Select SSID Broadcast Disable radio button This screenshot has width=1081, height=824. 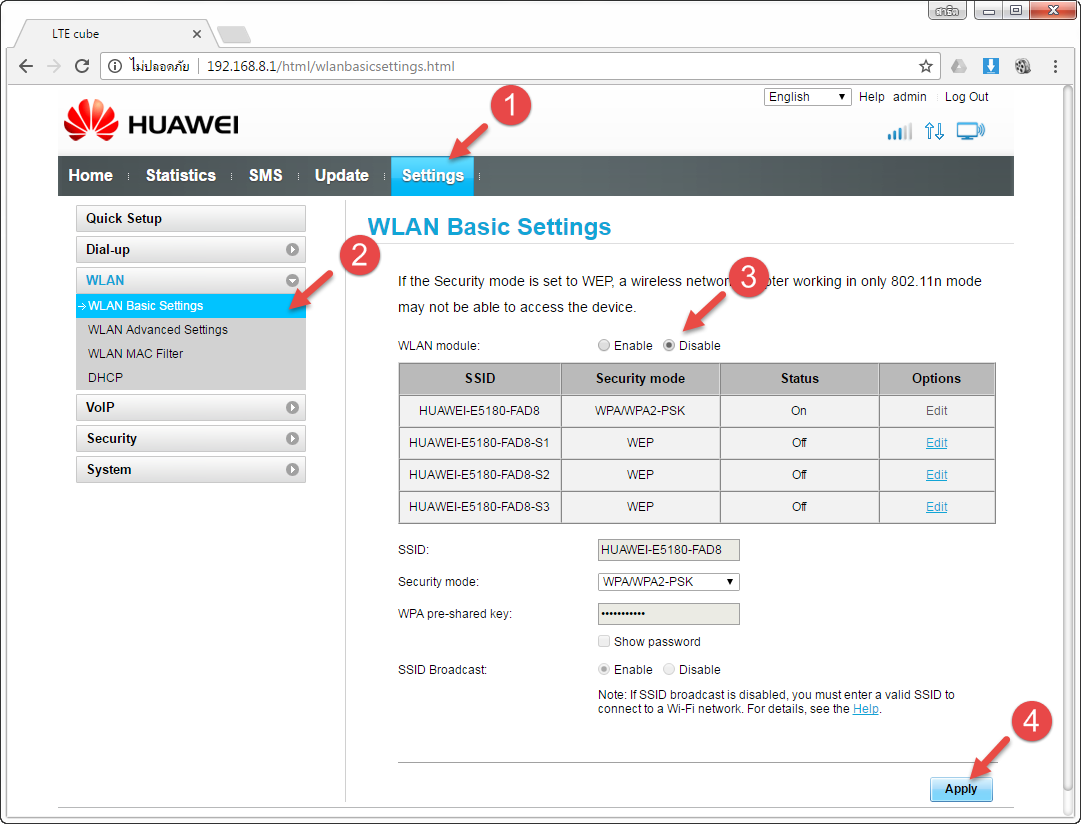pos(669,669)
